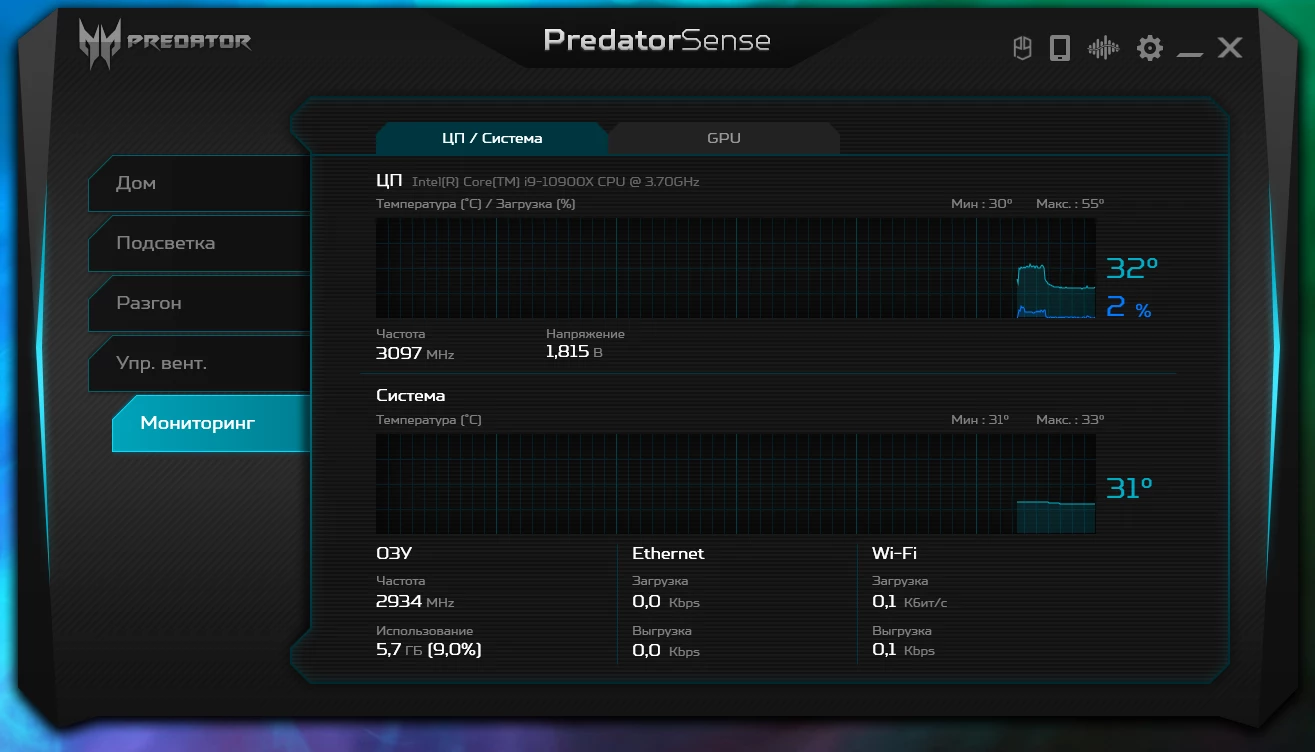Click the Ethernet Выгрузка value 0,0 Kbps
This screenshot has height=752, width=1315.
click(x=666, y=651)
